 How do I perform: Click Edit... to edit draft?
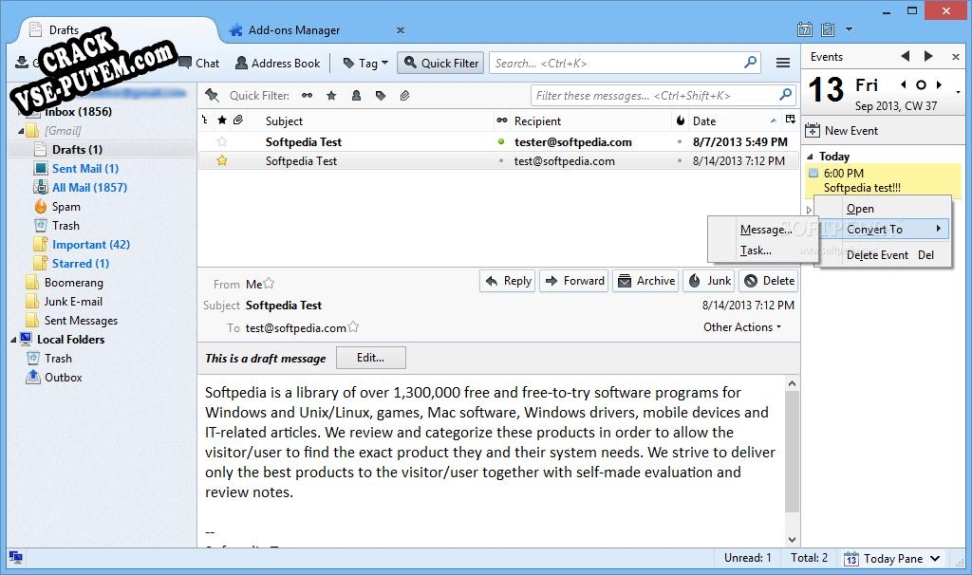pyautogui.click(x=371, y=358)
